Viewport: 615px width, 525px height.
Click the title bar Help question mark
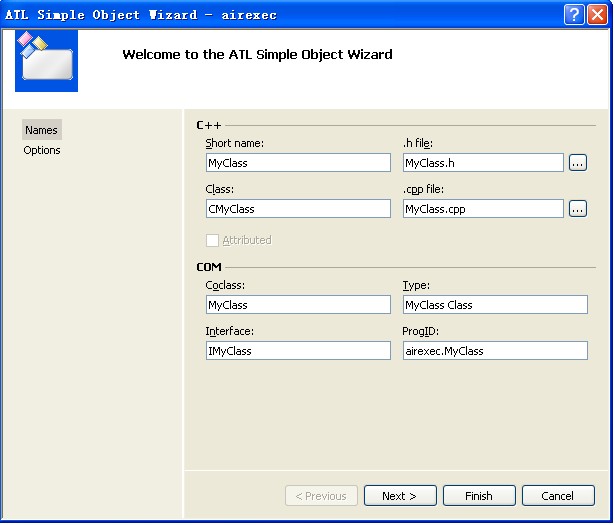click(573, 14)
